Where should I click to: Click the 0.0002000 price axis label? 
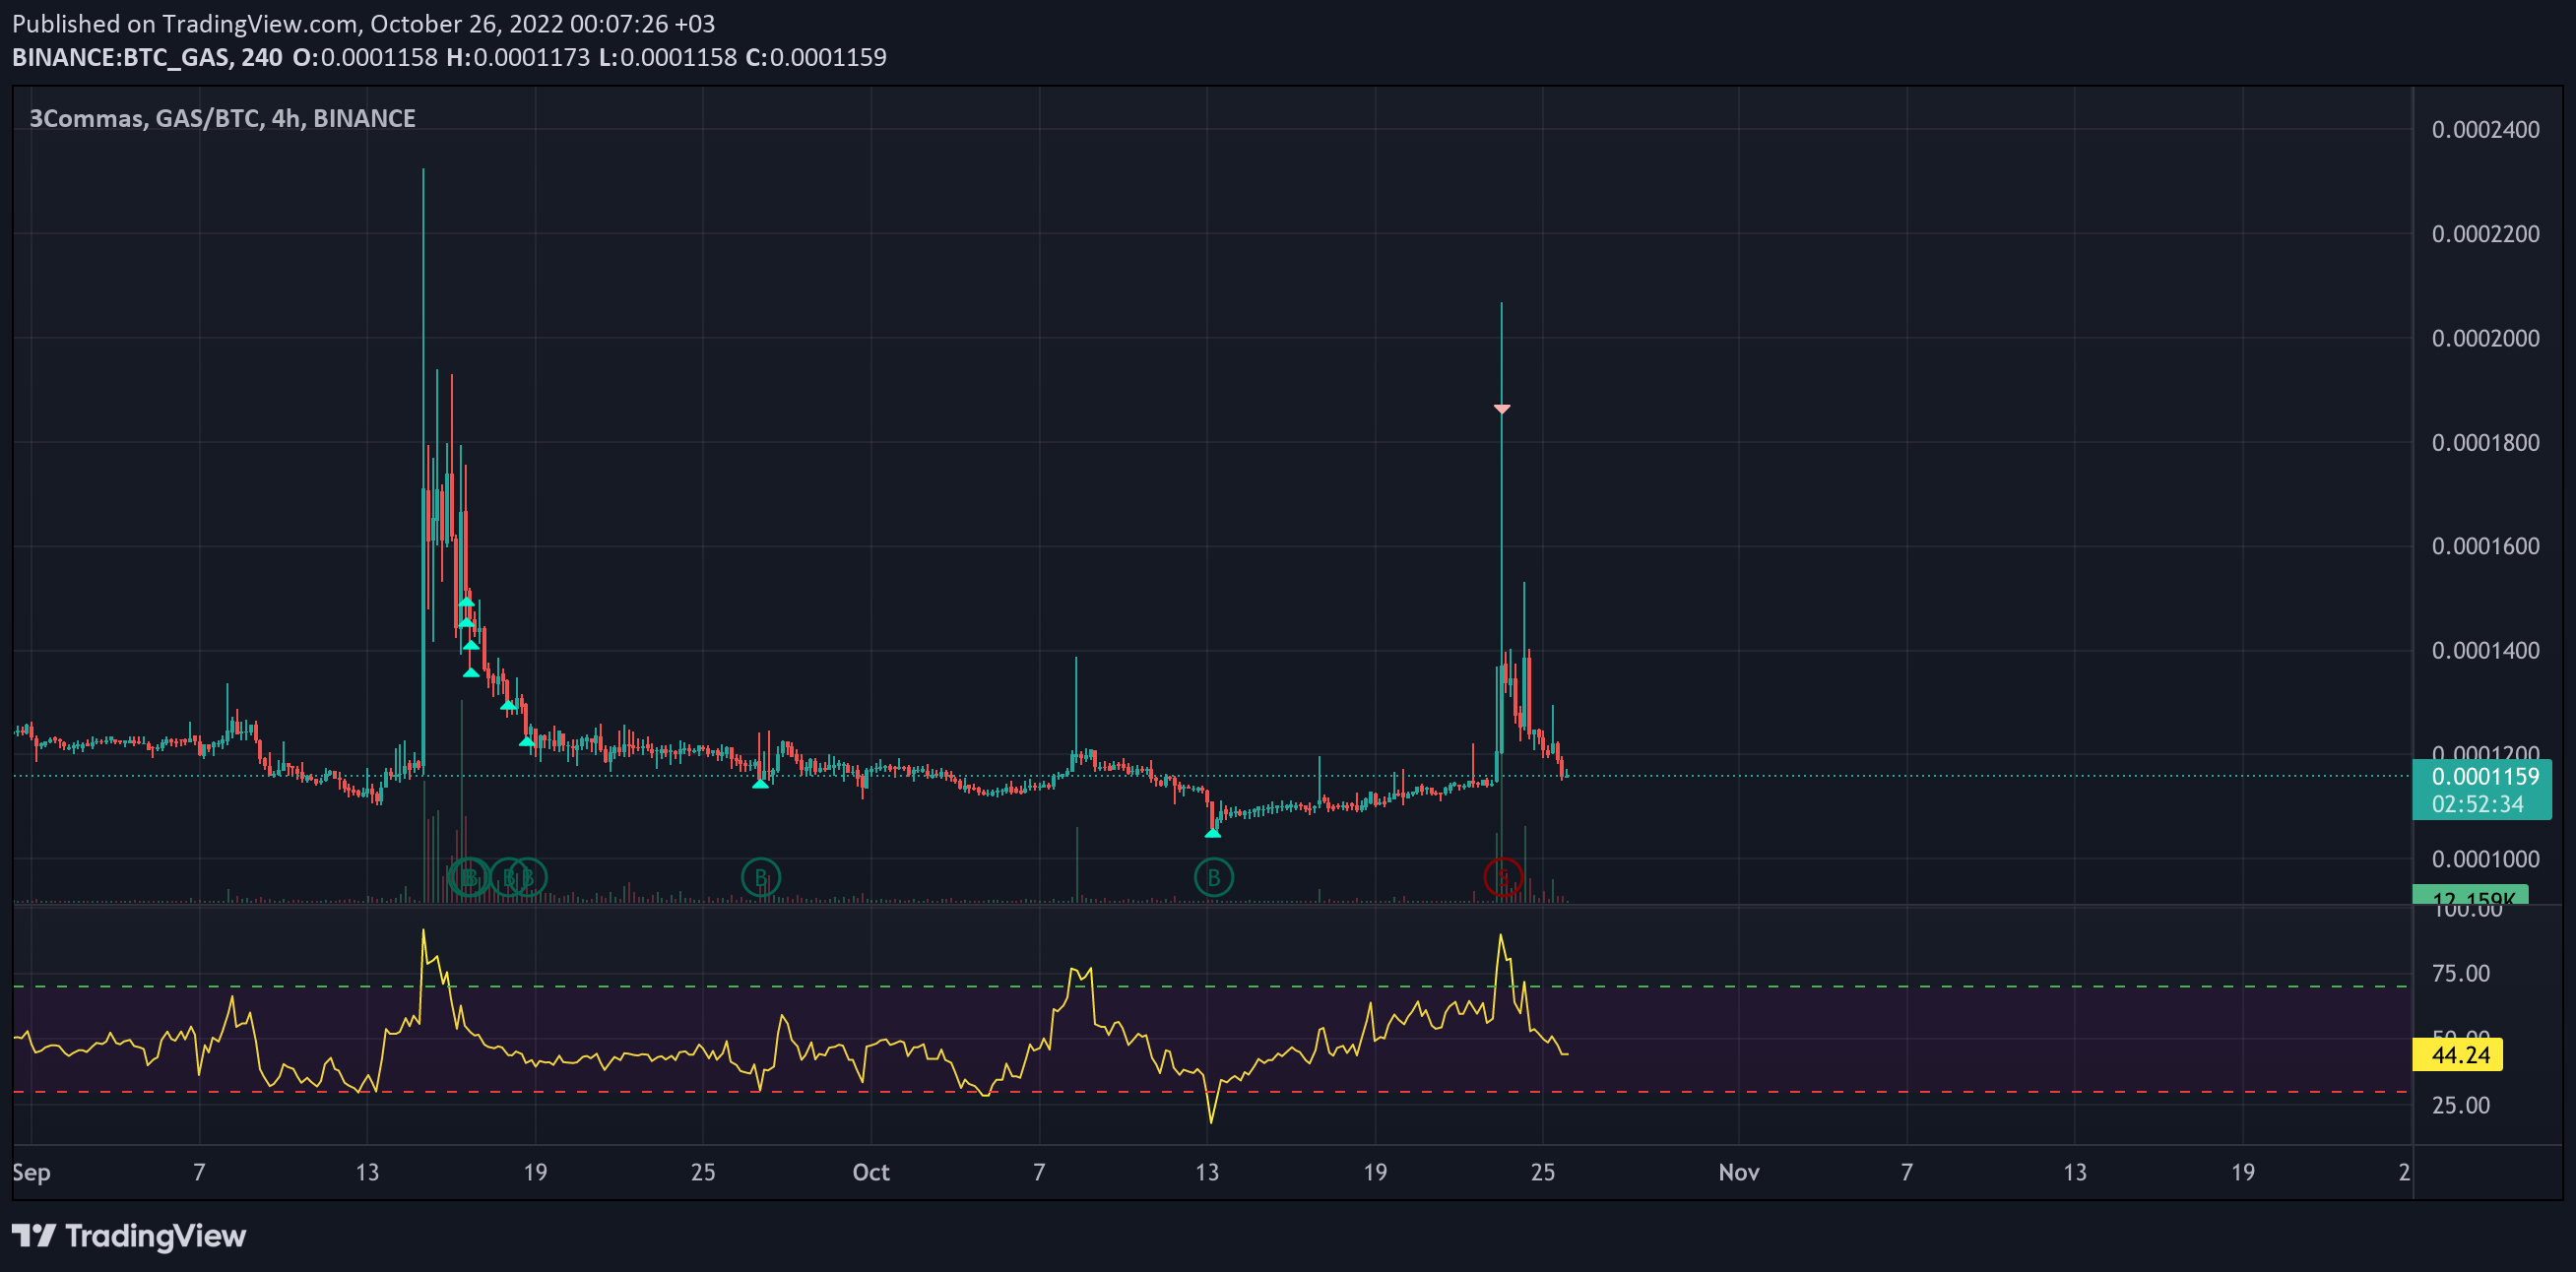tap(2485, 337)
